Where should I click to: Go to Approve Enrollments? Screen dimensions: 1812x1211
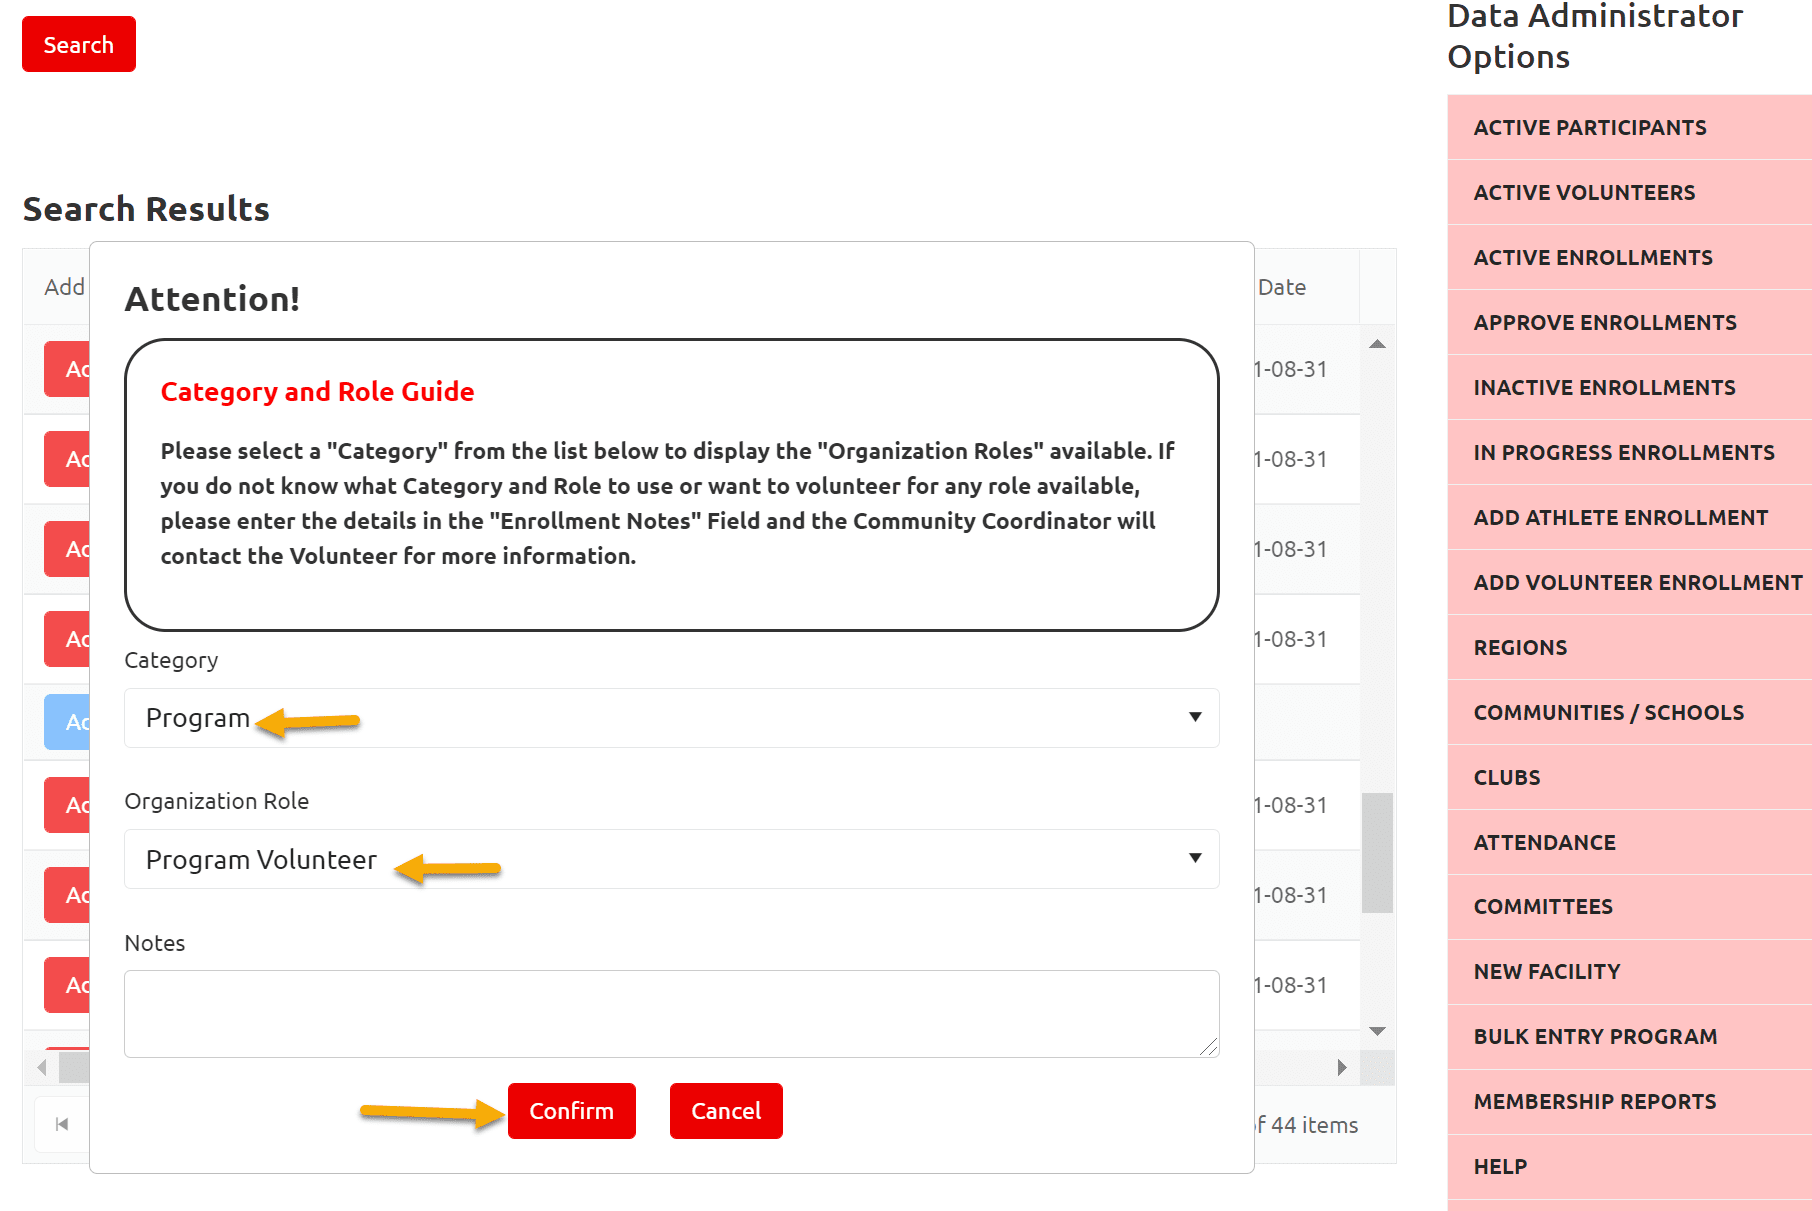(x=1629, y=322)
